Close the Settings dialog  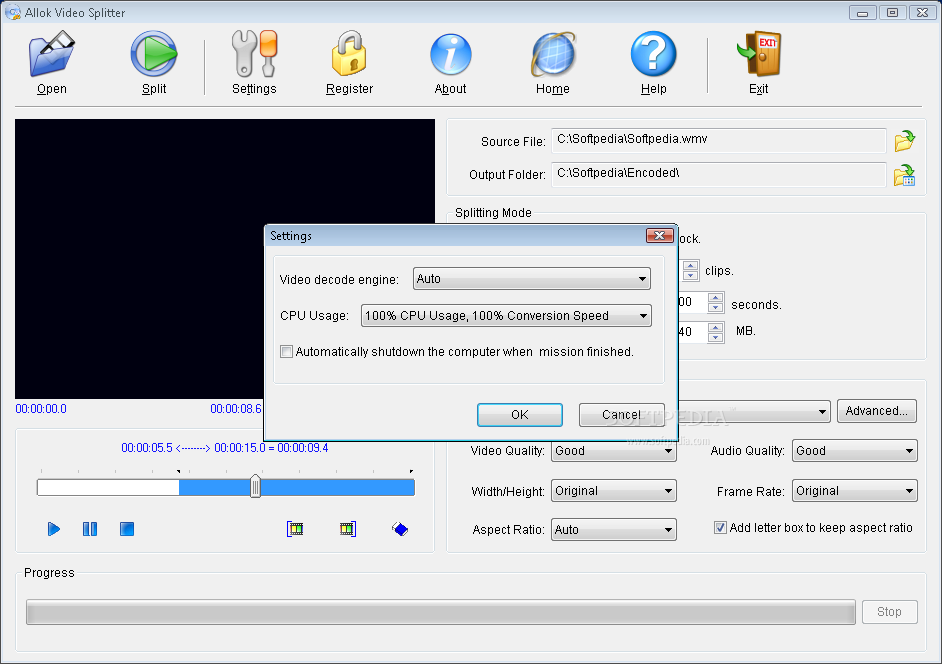pos(659,236)
